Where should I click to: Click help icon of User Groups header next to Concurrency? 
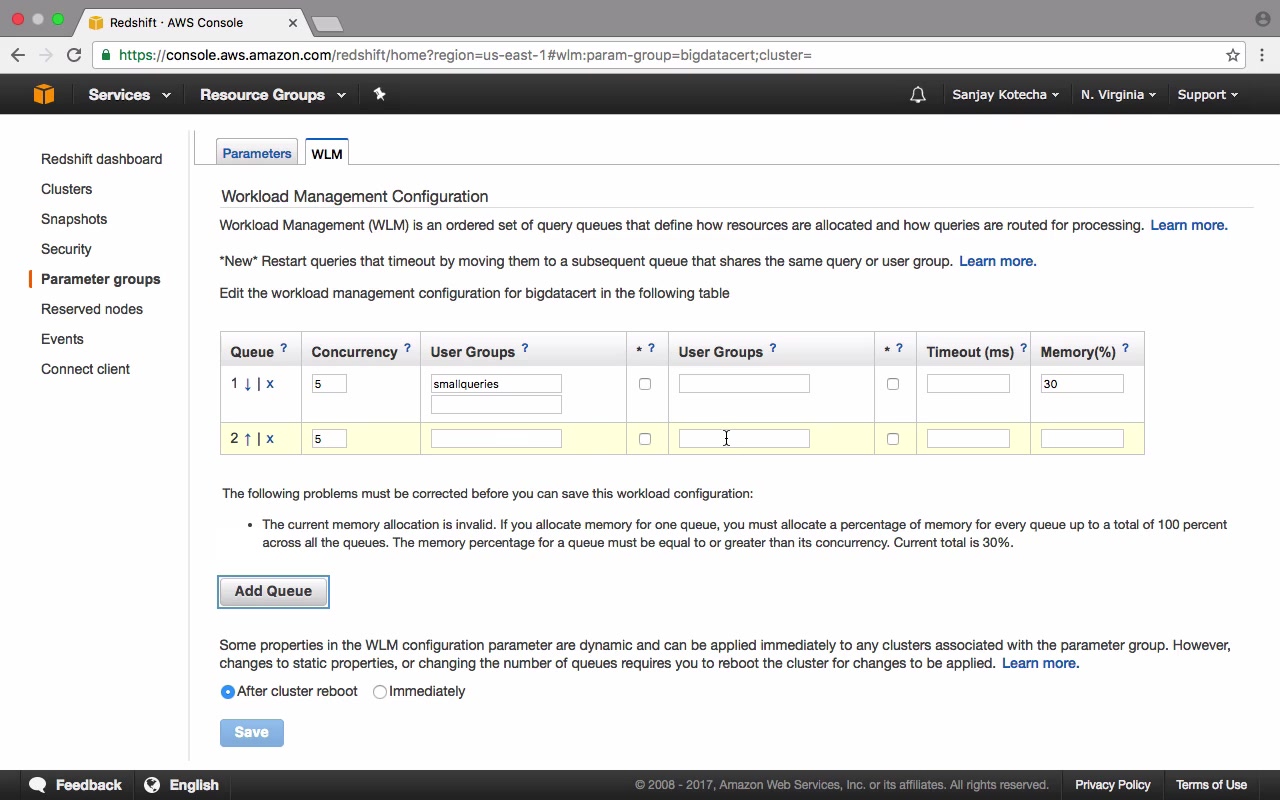pos(525,348)
